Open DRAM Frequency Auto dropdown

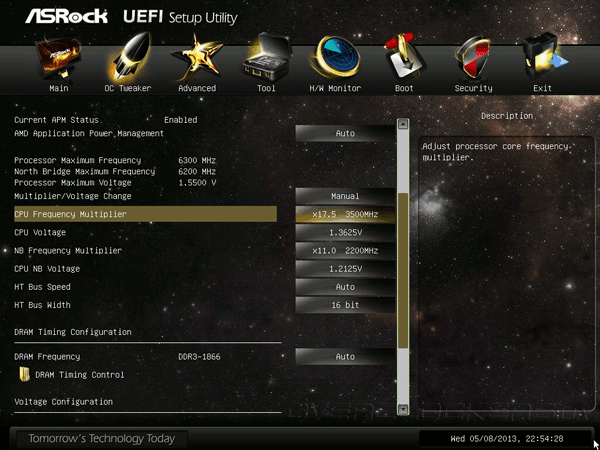345,357
